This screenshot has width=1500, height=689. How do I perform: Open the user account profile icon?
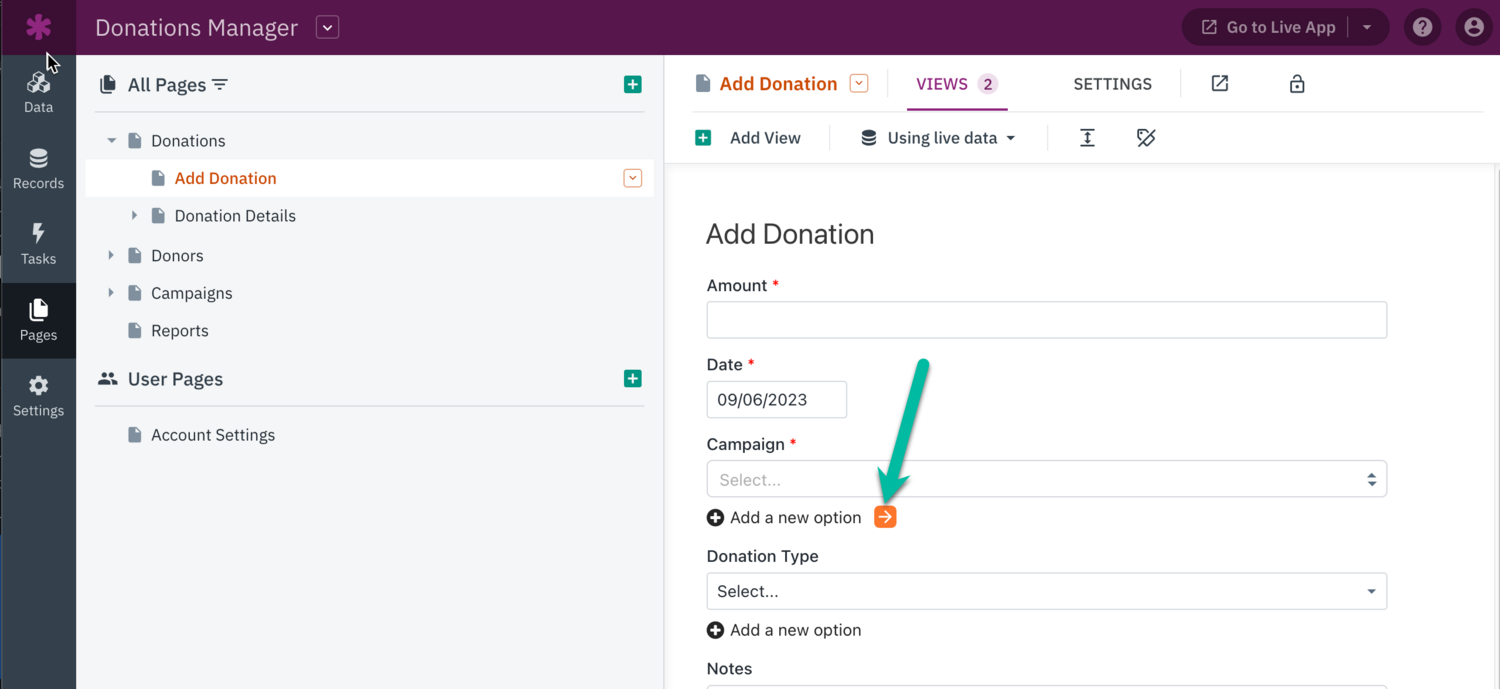[x=1473, y=28]
